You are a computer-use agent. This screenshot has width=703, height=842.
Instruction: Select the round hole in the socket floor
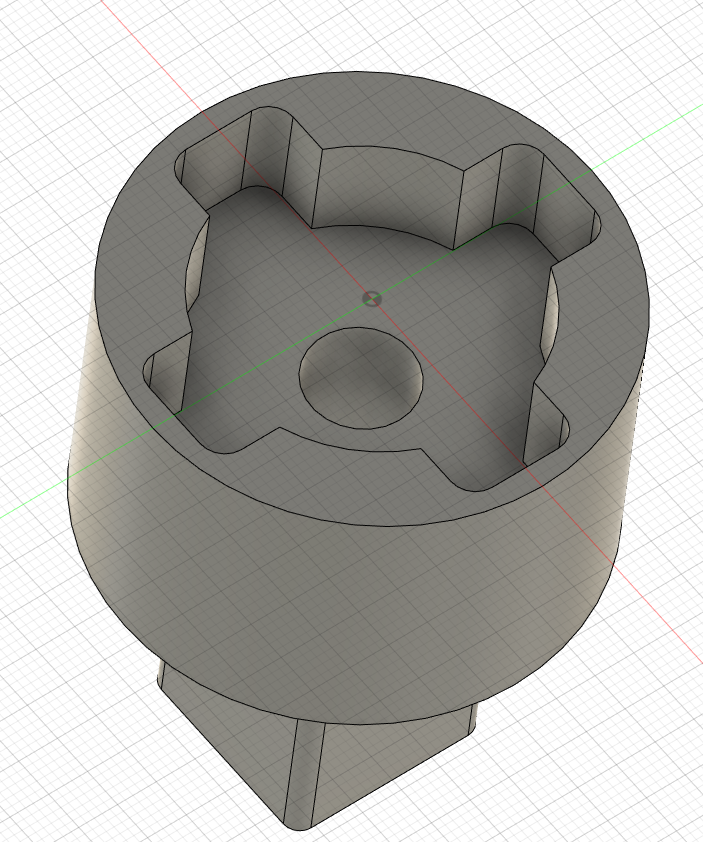361,378
